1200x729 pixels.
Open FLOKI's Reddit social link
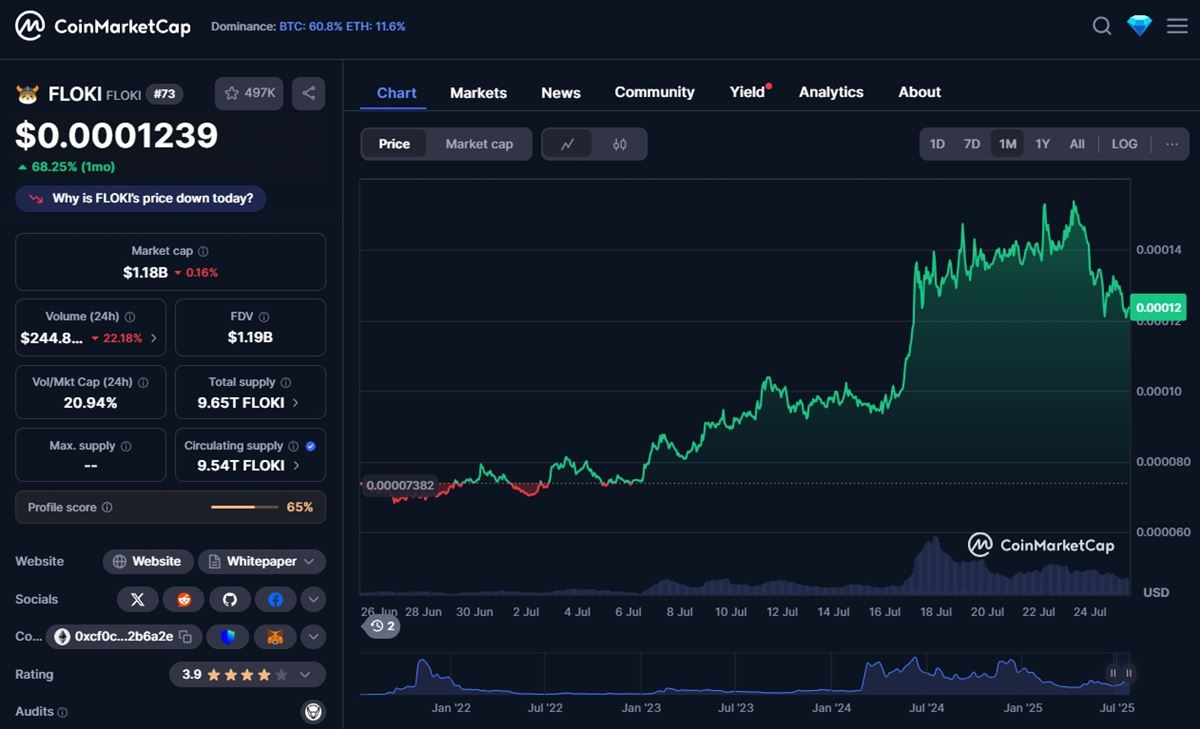pos(184,599)
